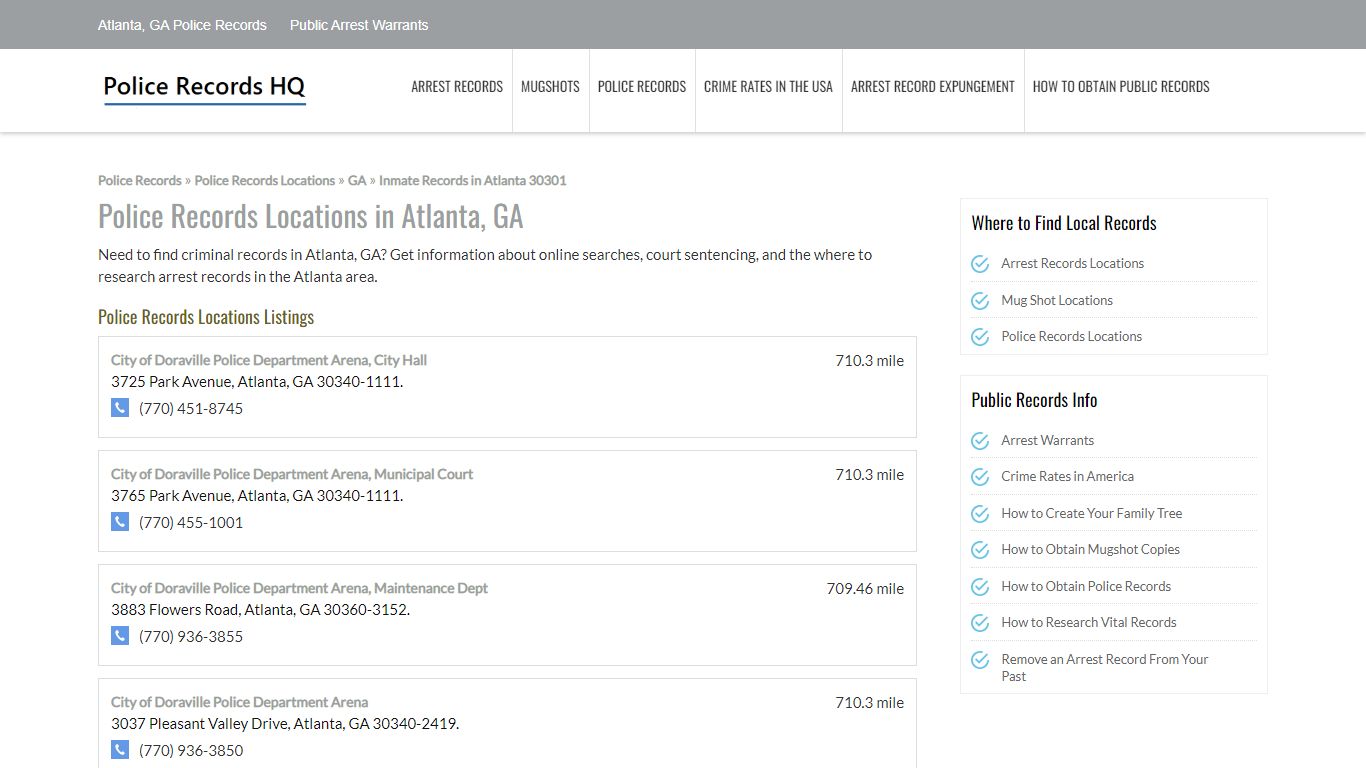Click phone icon beside (770) 936-3855

120,636
